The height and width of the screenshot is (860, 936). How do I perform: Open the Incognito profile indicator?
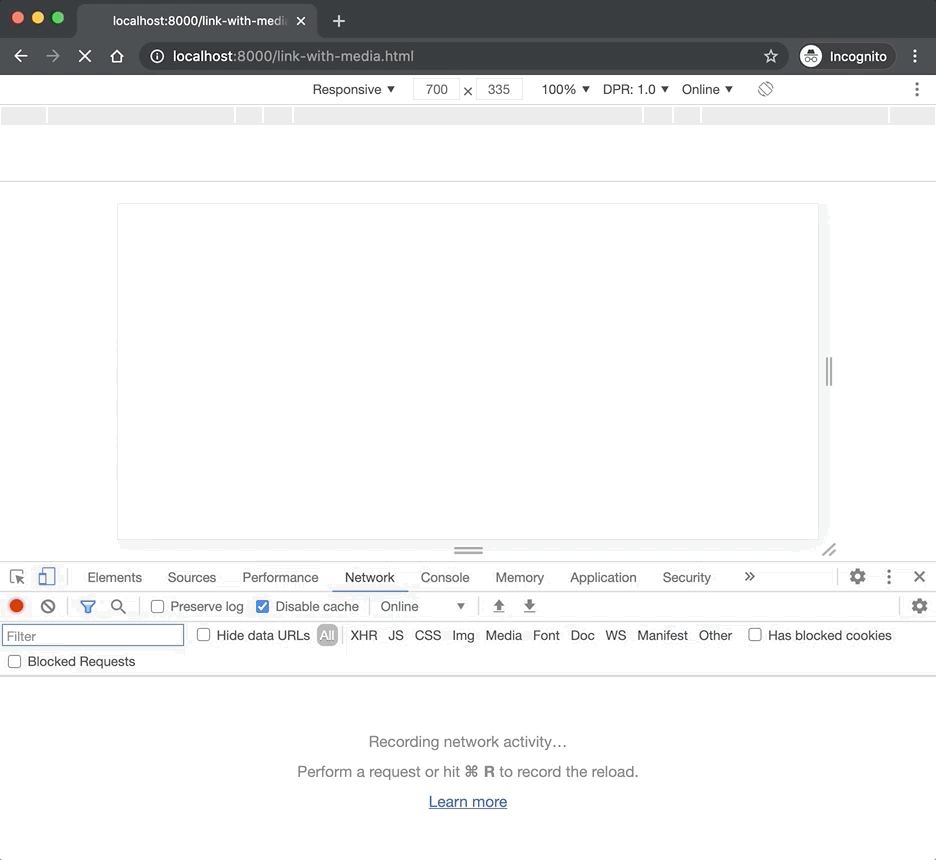click(x=846, y=56)
